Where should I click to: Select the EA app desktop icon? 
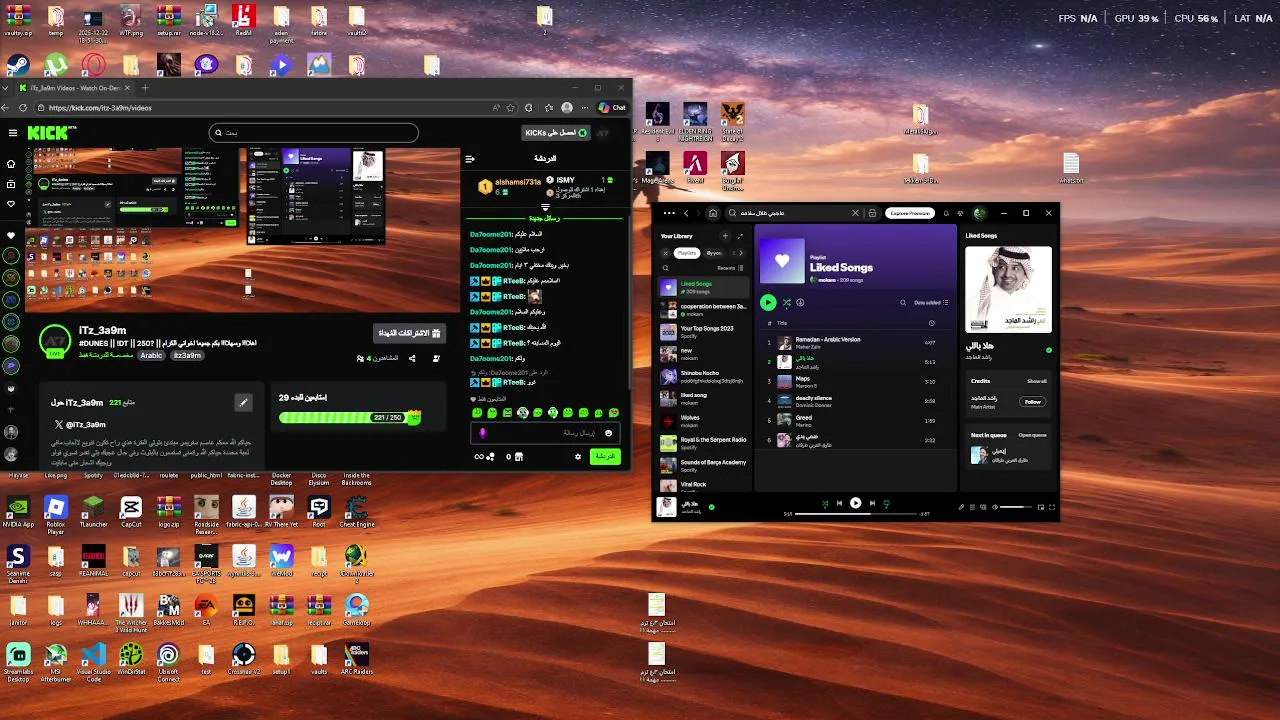tap(206, 610)
